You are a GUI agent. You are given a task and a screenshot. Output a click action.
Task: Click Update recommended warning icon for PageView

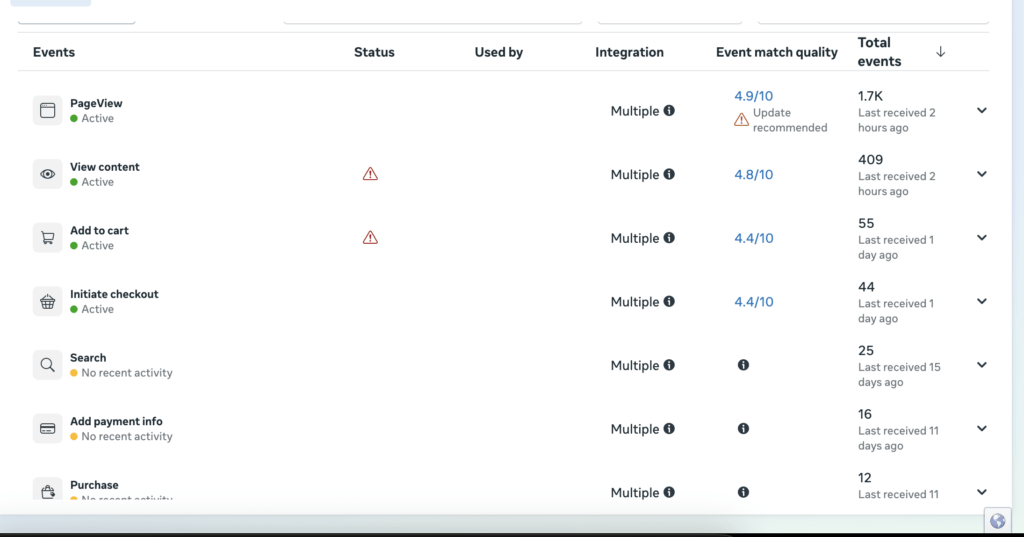pos(741,120)
